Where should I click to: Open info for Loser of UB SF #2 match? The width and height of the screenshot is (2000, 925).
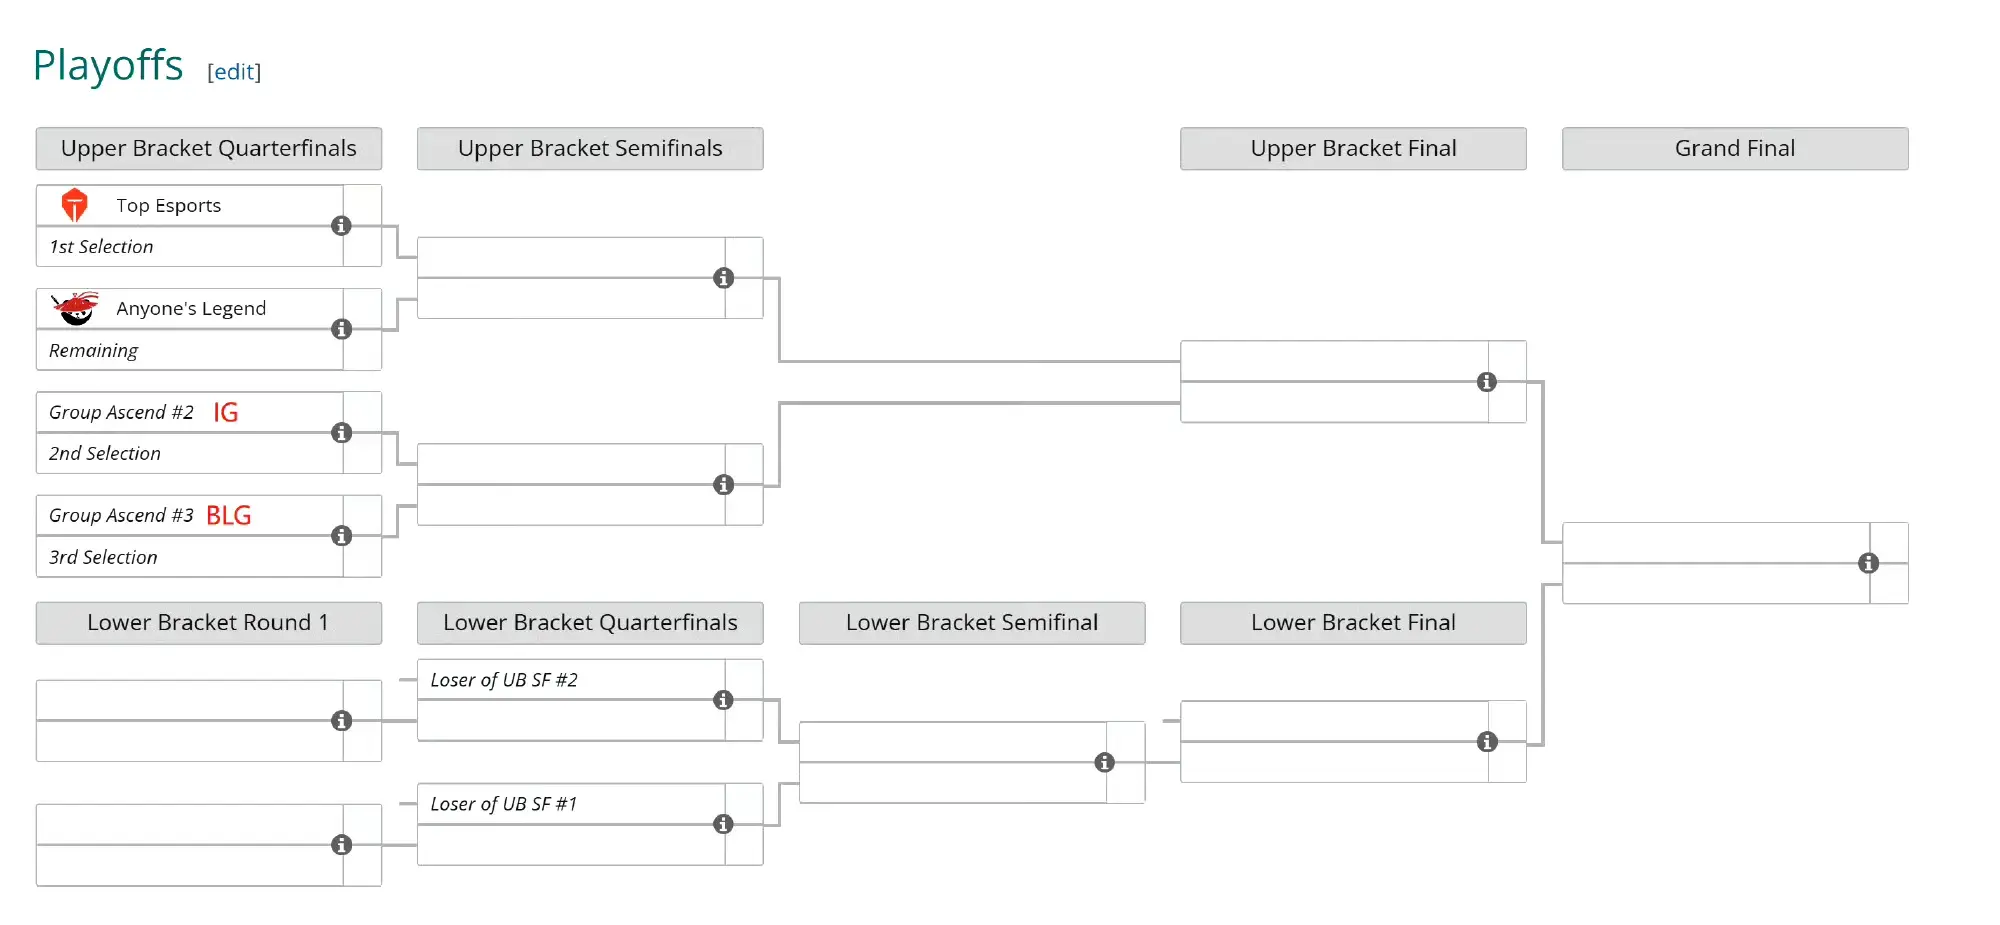tap(723, 700)
